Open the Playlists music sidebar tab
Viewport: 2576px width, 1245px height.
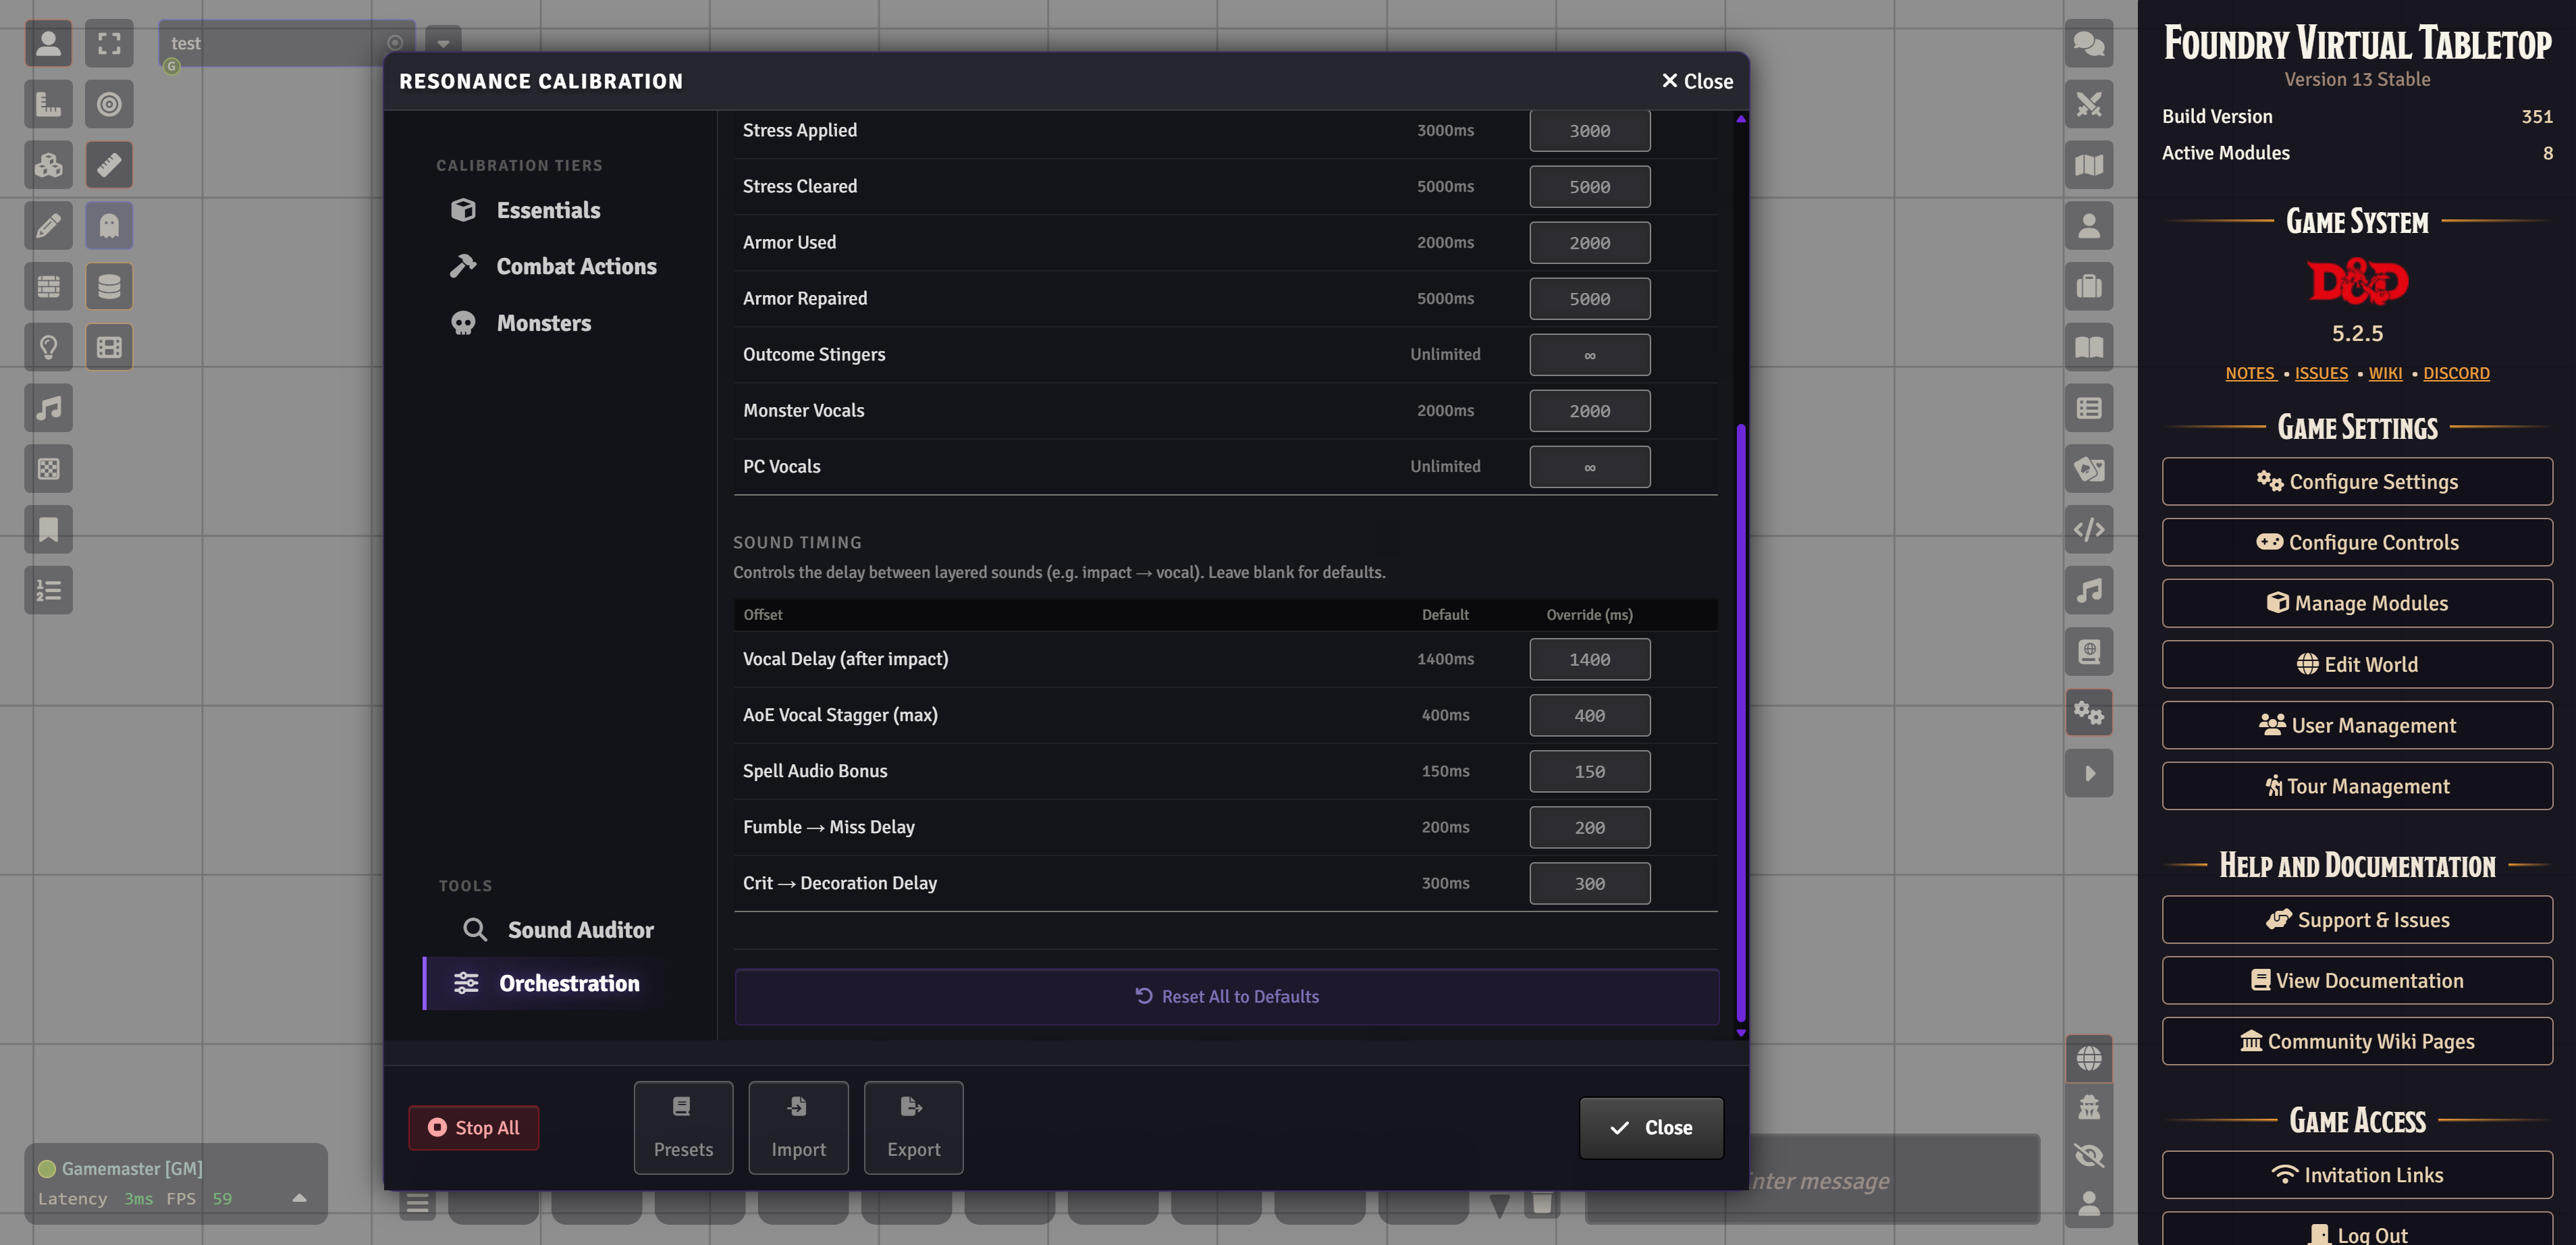tap(2089, 591)
